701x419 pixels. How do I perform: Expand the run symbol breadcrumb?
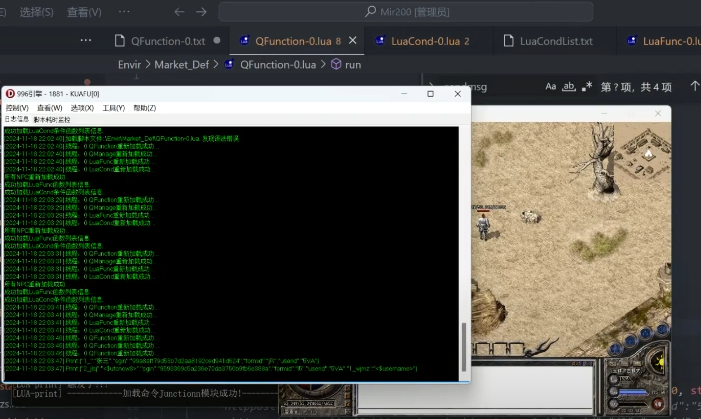pos(353,64)
